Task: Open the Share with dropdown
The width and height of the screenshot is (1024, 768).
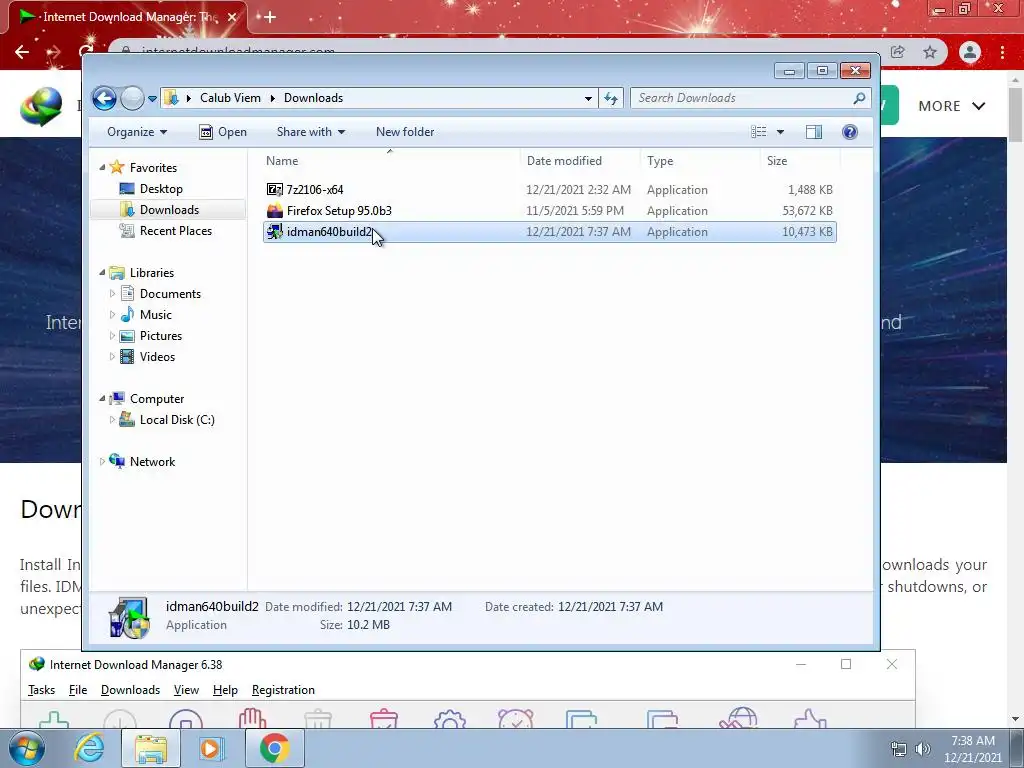Action: [310, 132]
